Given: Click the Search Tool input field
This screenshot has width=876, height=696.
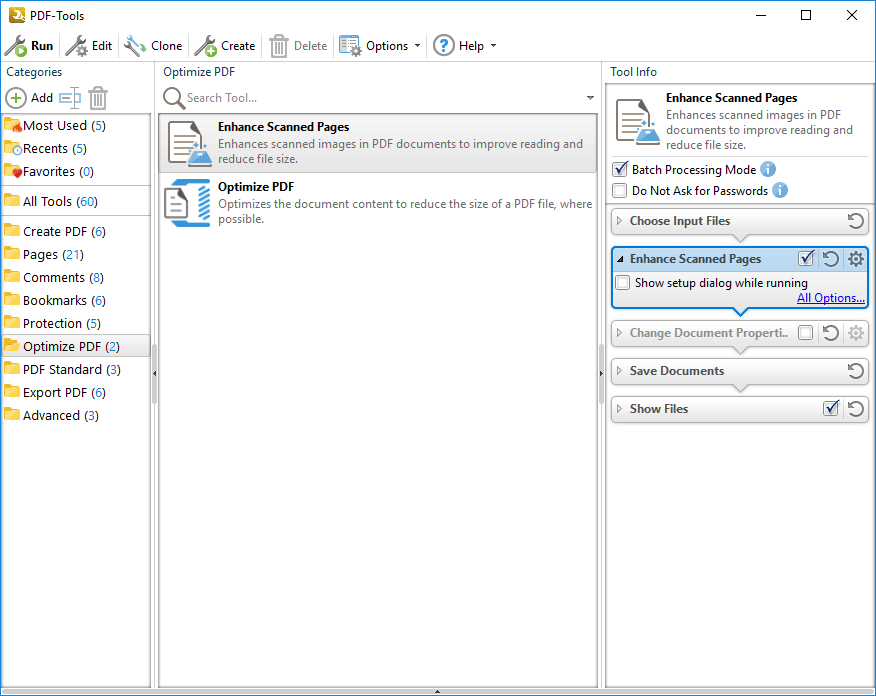Looking at the screenshot, I should pos(383,98).
